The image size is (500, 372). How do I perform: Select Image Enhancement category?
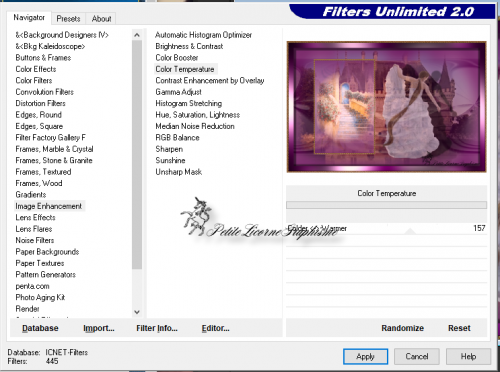tap(49, 206)
